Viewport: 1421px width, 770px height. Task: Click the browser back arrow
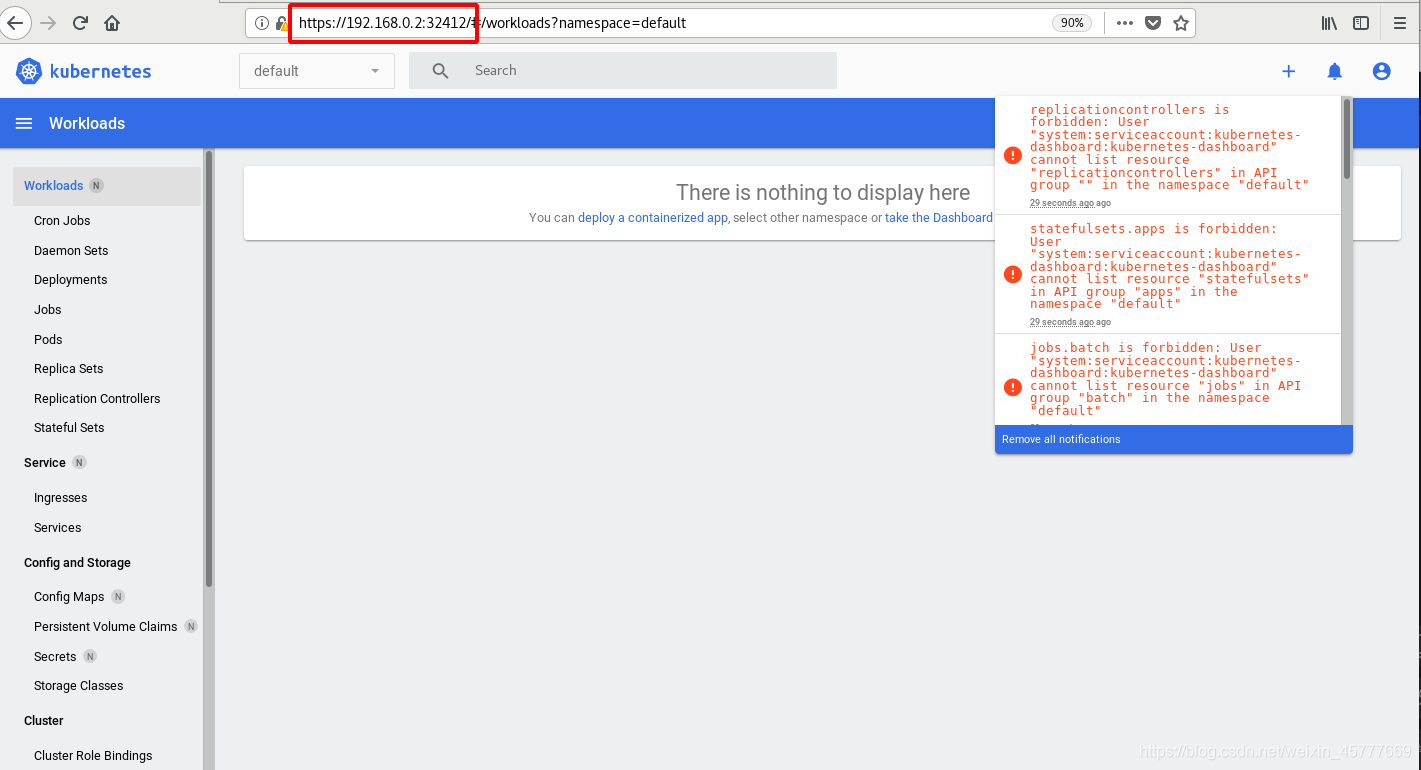13,22
